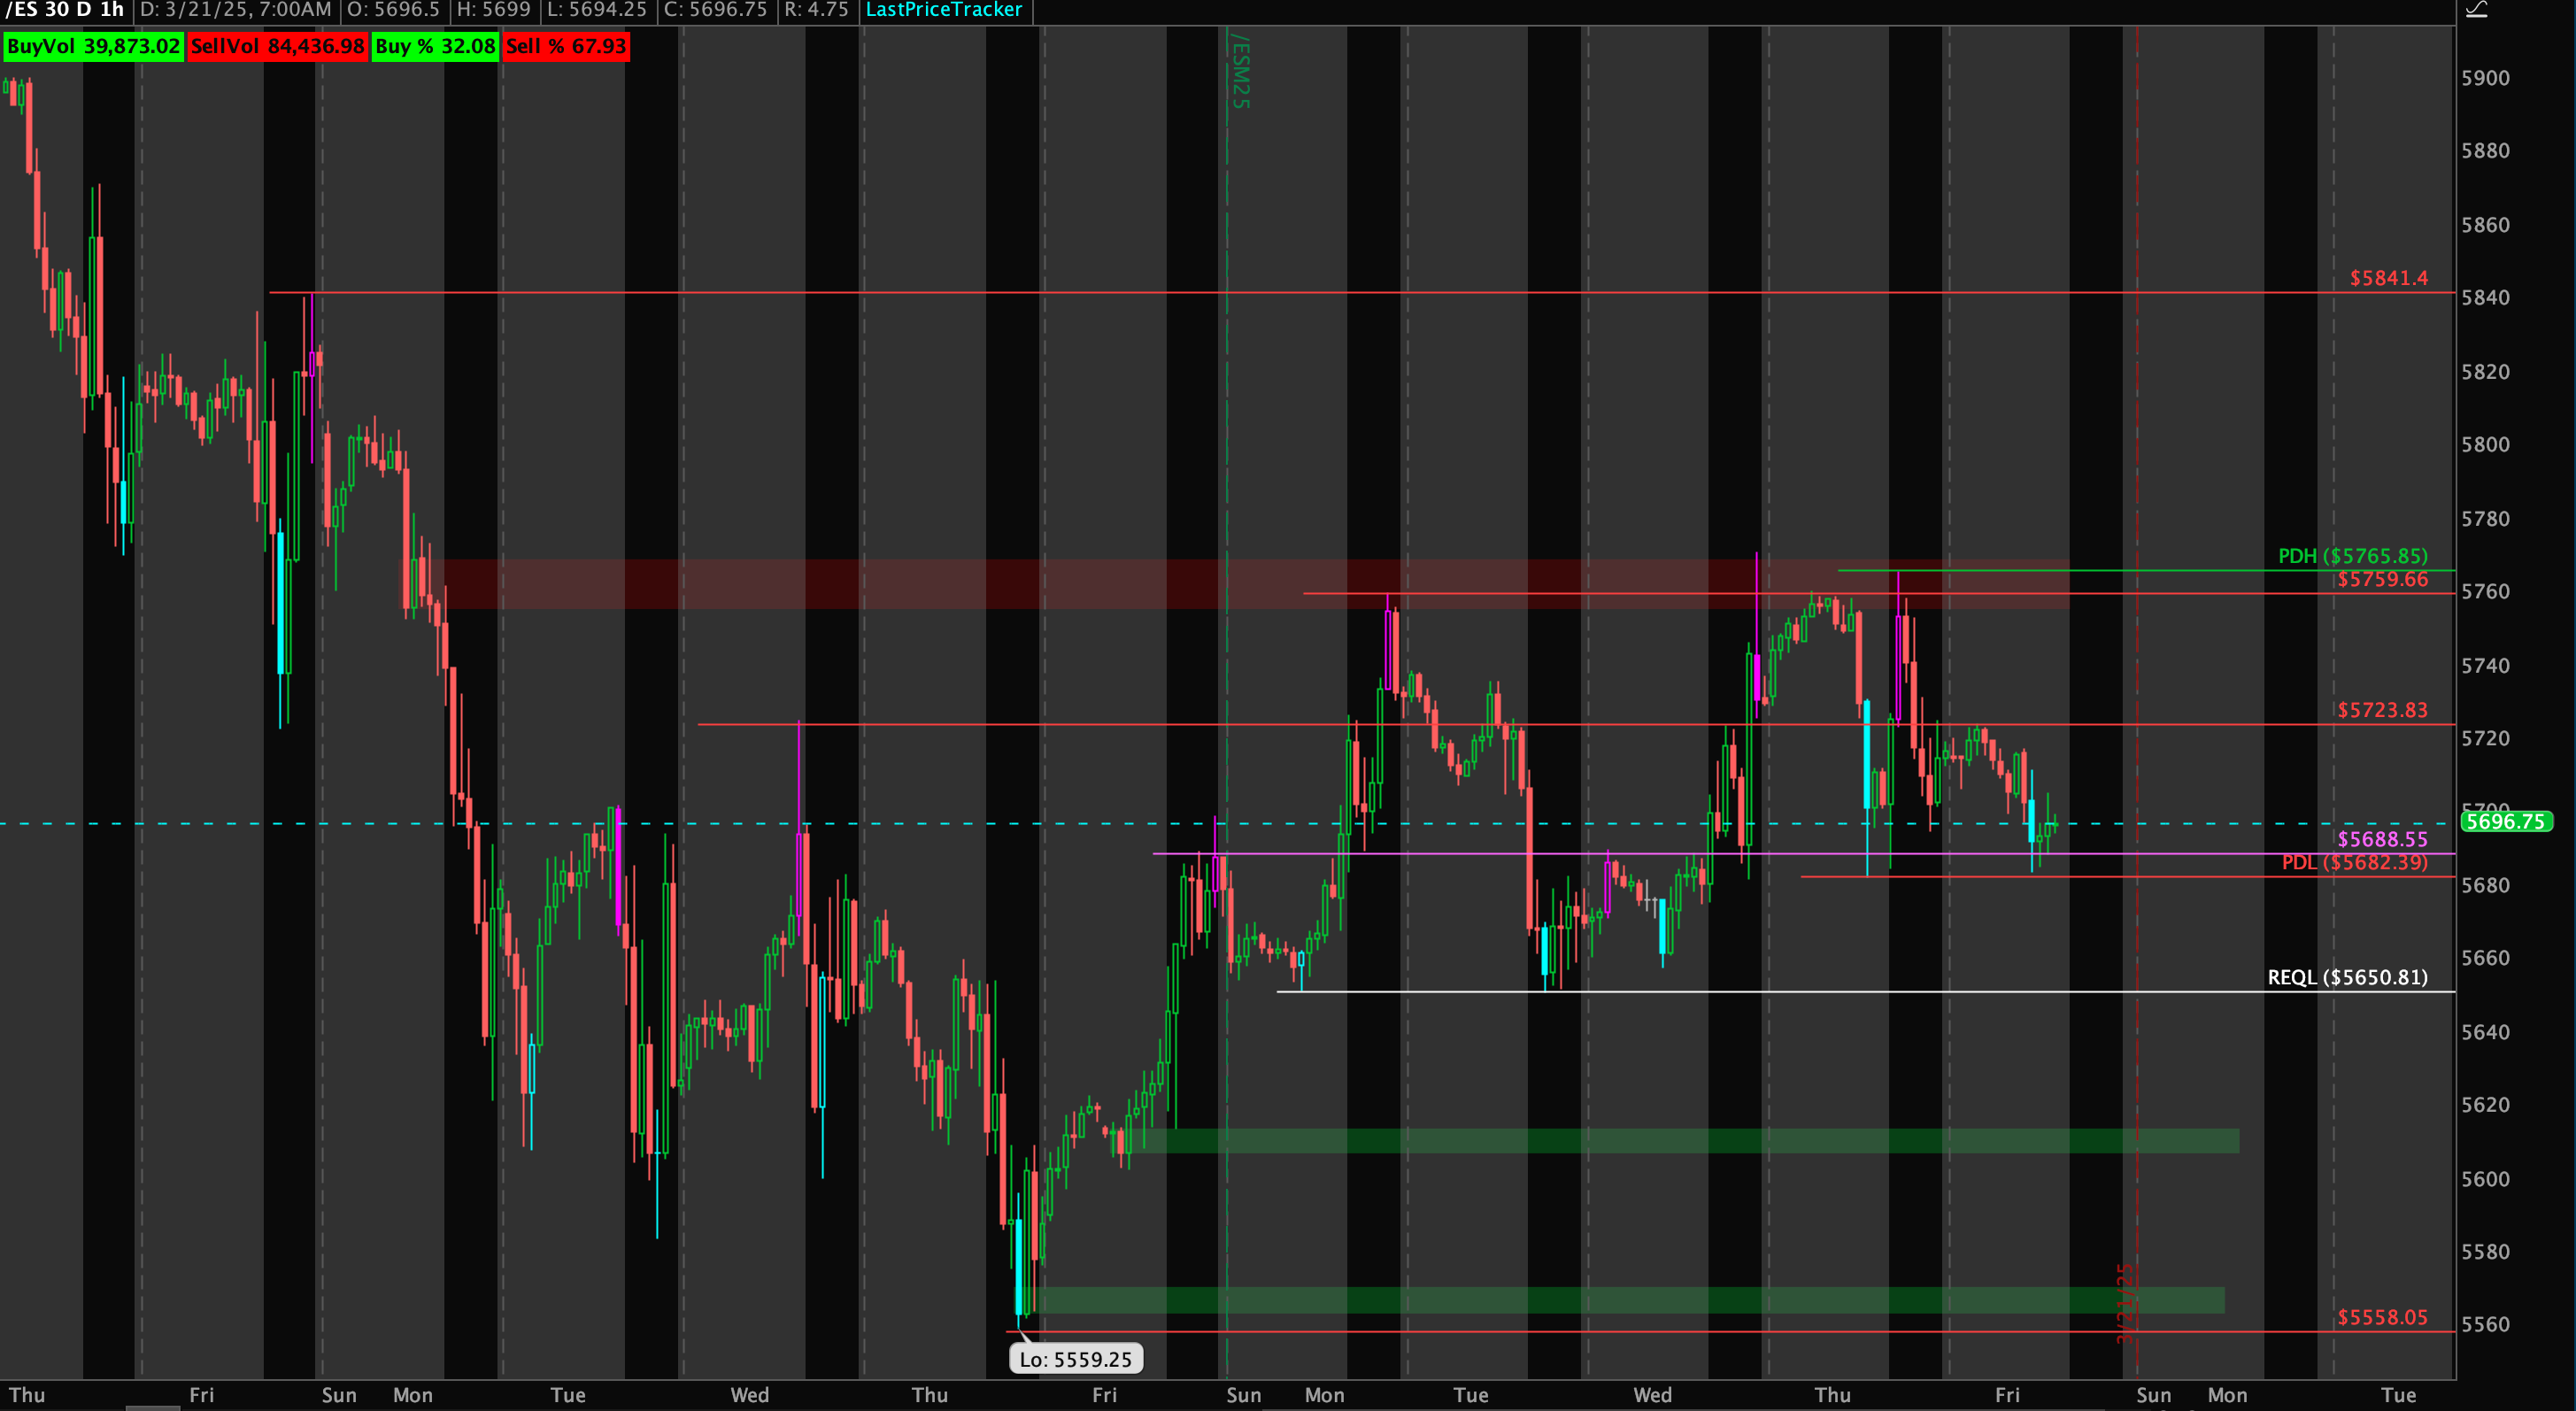Click the drawings curve icon above price axis
The image size is (2576, 1411).
pos(2475,10)
